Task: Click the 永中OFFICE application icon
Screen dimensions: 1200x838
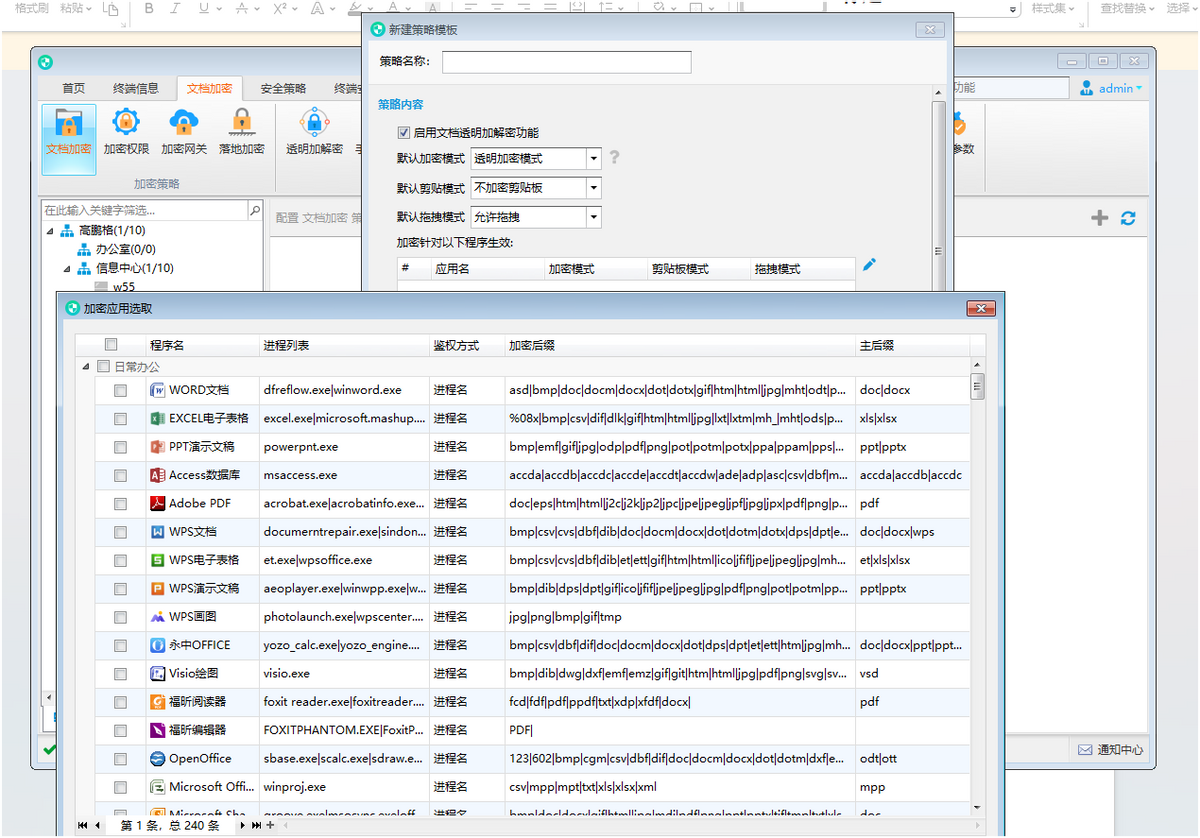Action: pos(157,645)
